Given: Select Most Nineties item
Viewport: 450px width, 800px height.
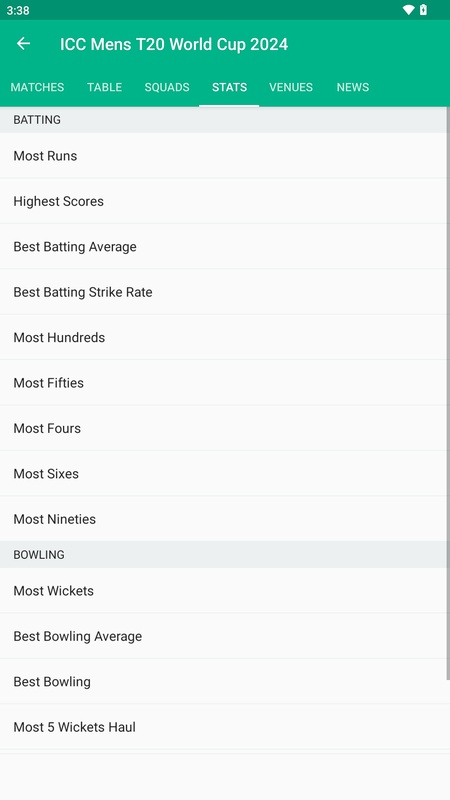Looking at the screenshot, I should pos(223,519).
